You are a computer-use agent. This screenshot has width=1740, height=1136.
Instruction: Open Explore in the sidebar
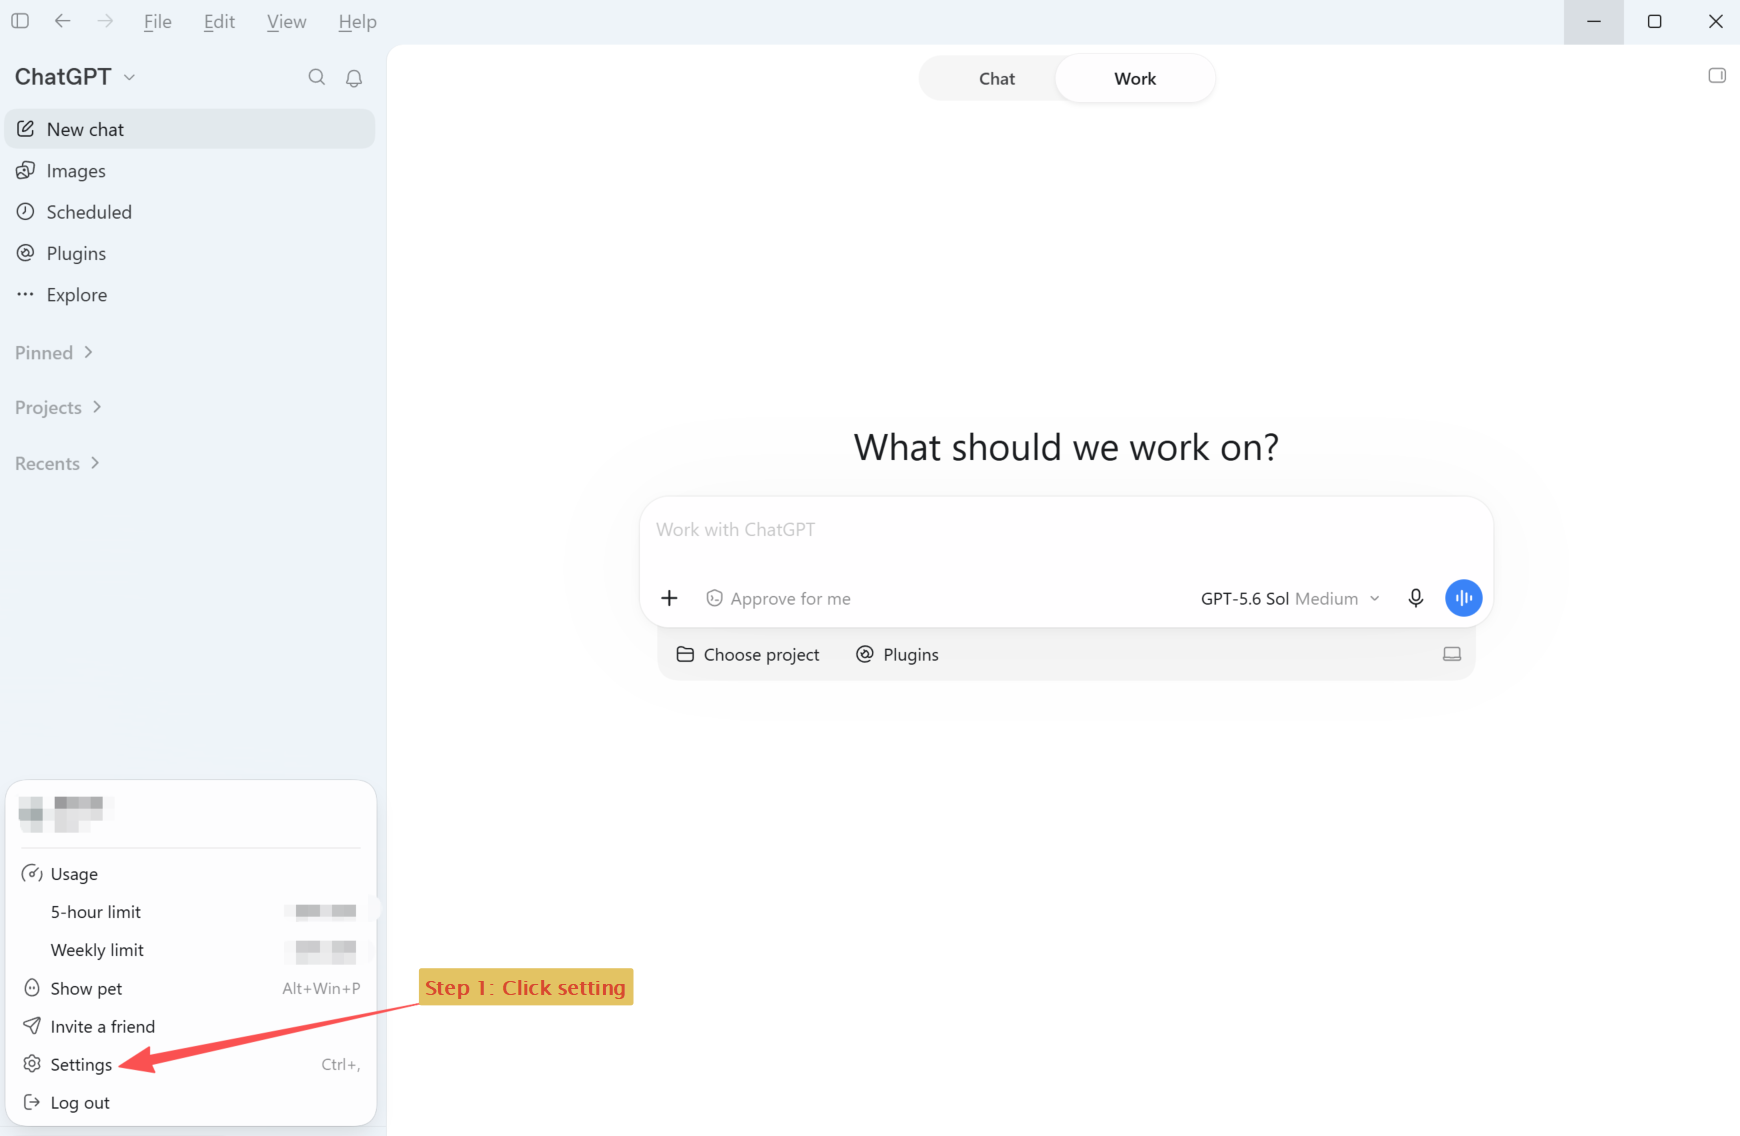coord(190,295)
